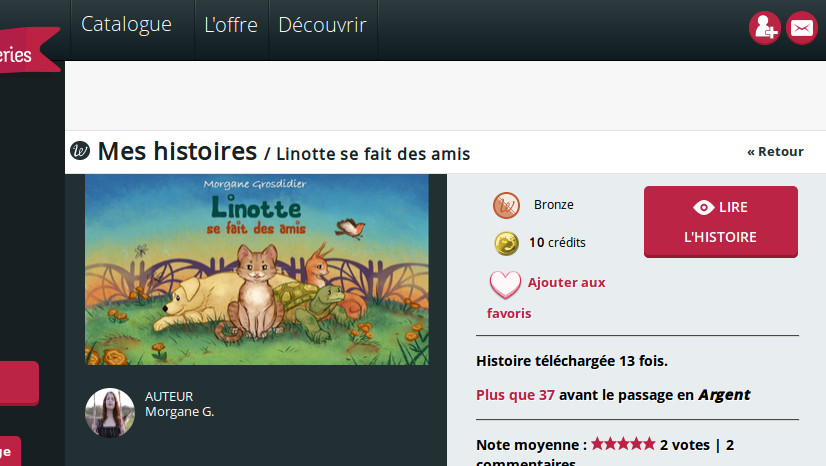The height and width of the screenshot is (466, 826).
Task: Open the Linotte book cover image
Action: coord(256,269)
